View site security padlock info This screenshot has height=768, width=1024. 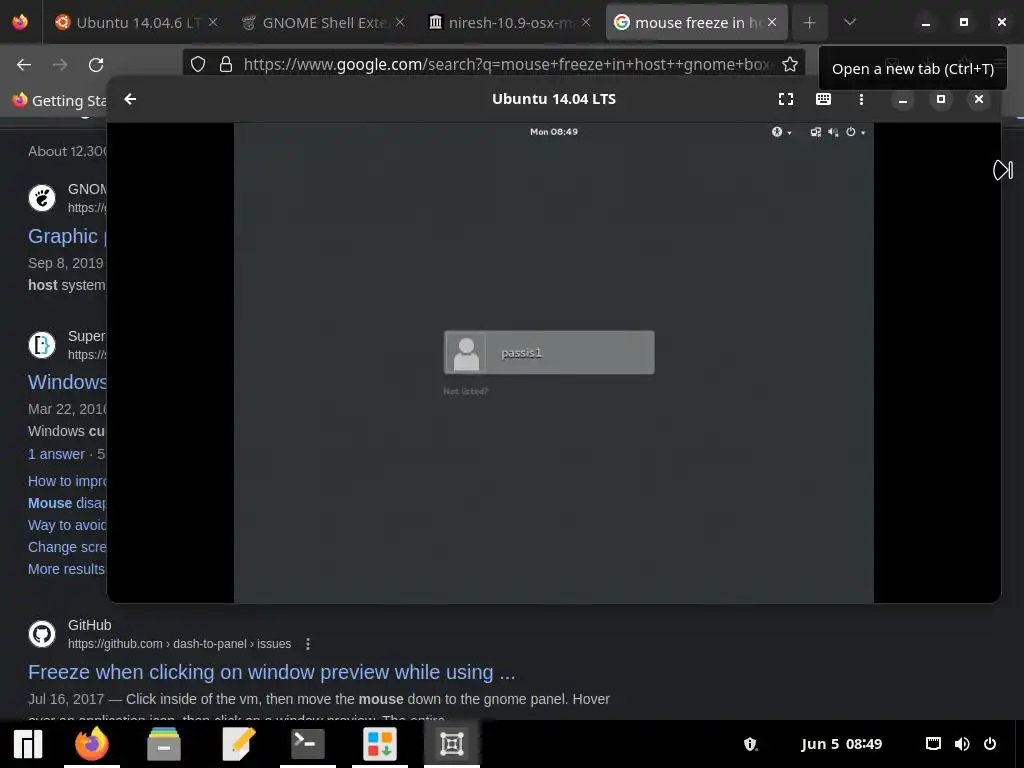(226, 64)
